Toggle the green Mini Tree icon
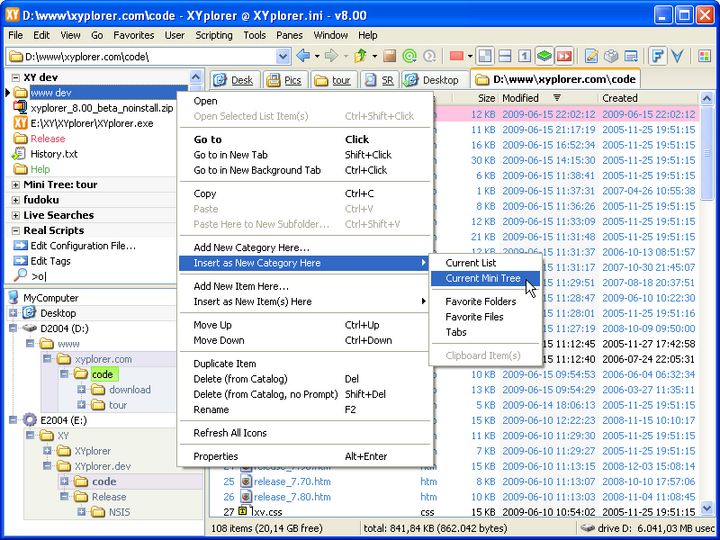 coord(544,56)
